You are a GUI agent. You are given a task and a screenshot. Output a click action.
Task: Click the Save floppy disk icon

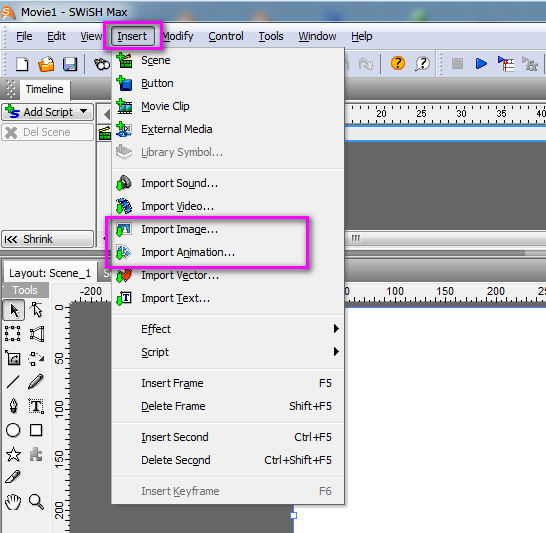(x=70, y=64)
